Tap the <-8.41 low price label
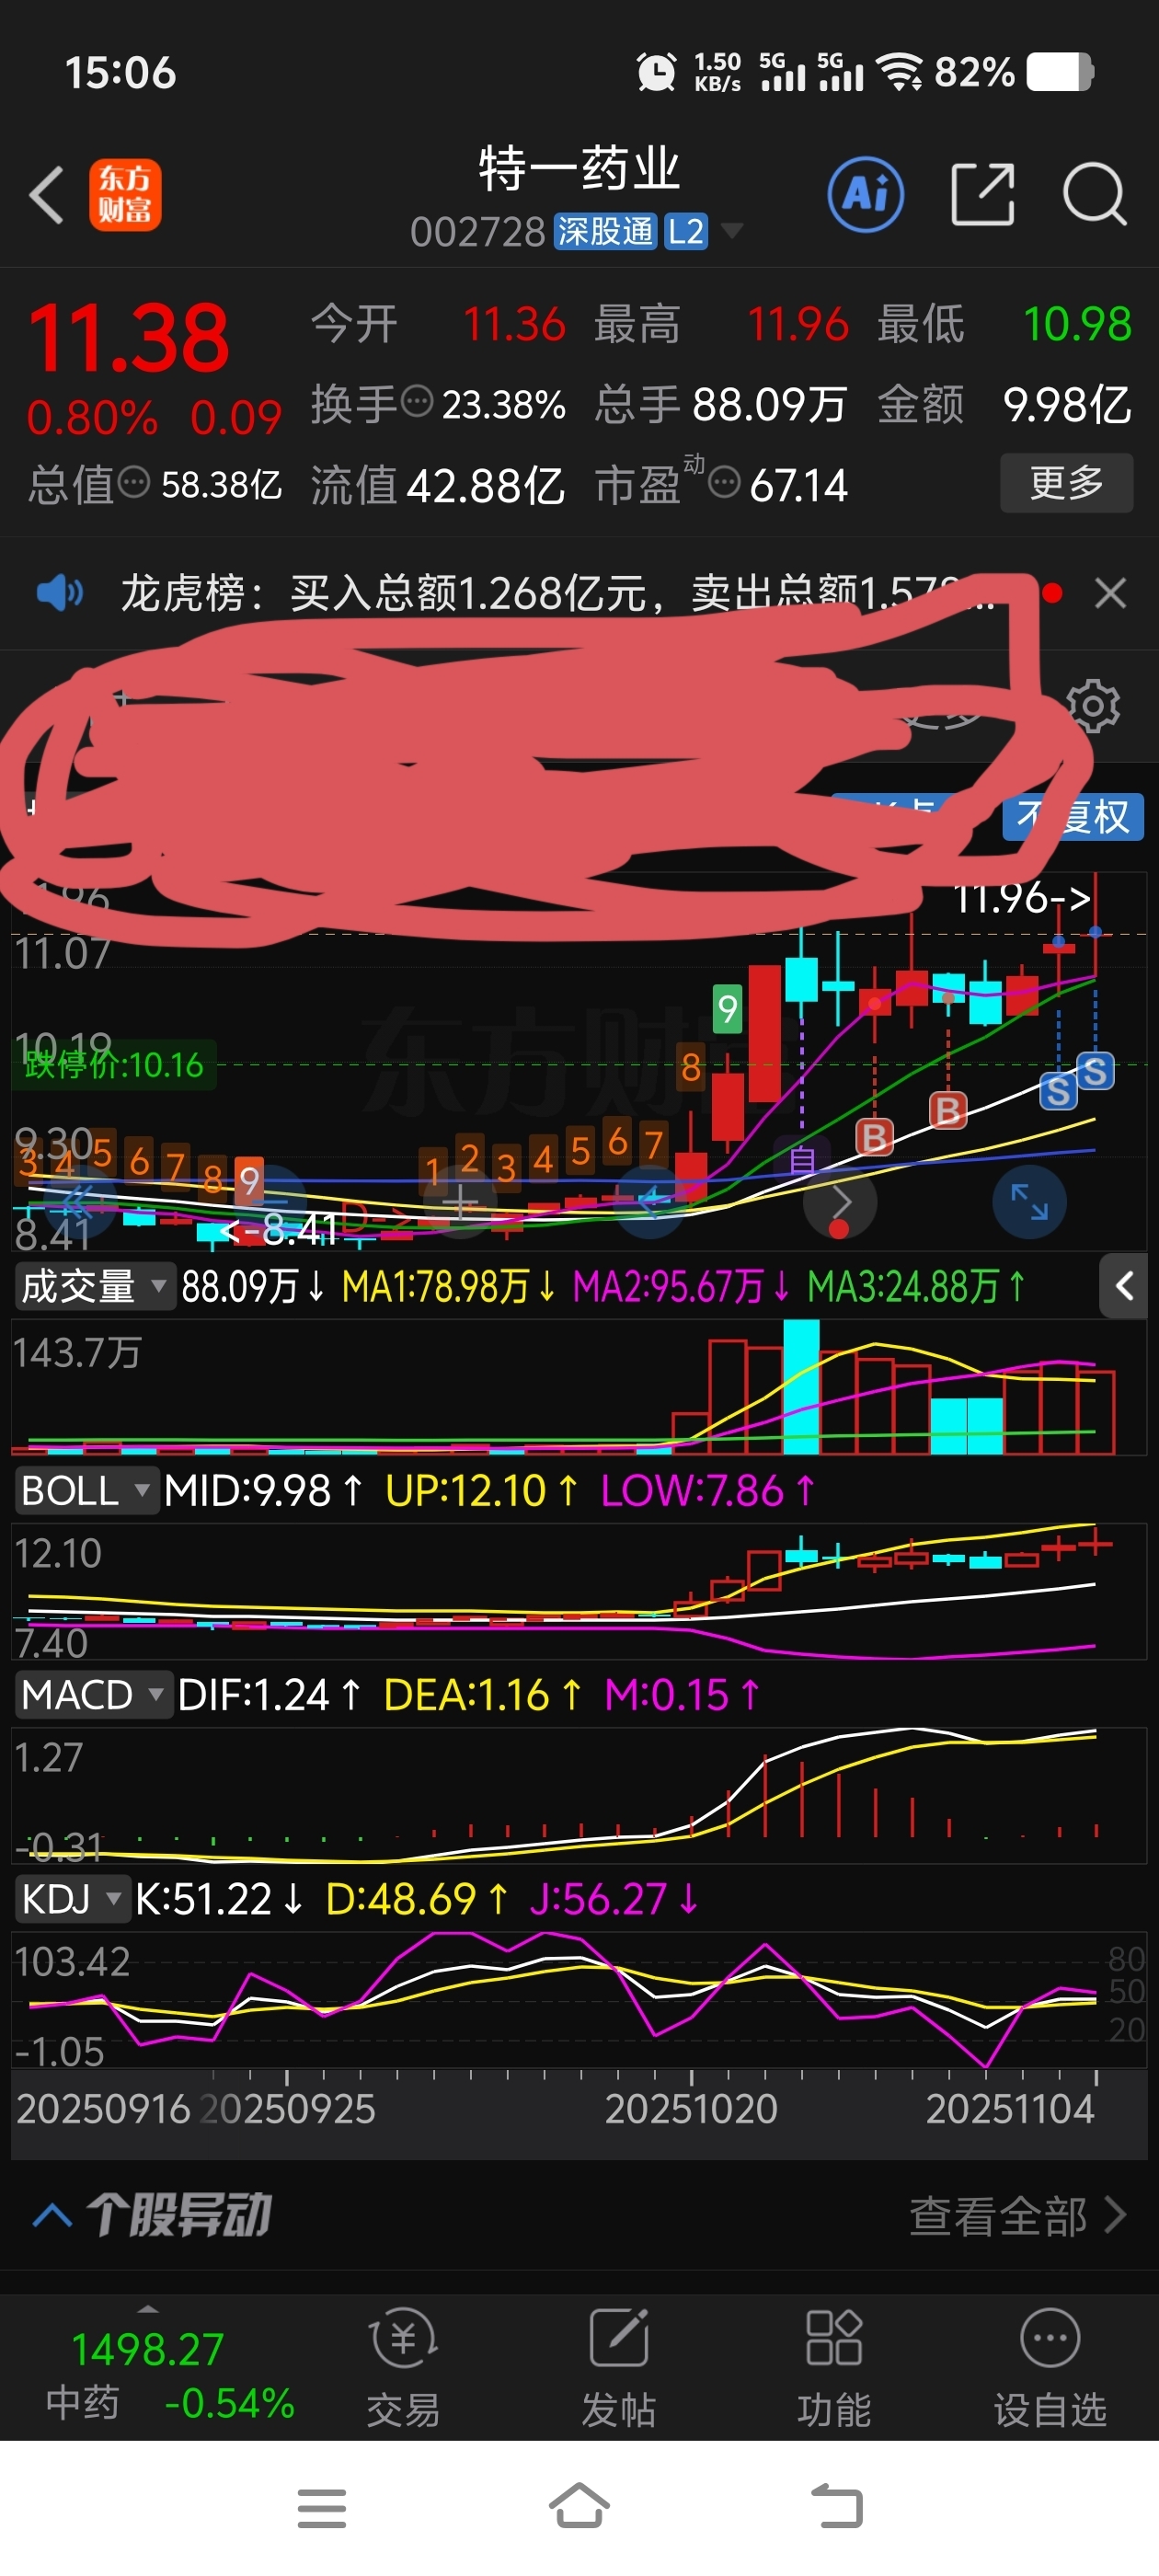The width and height of the screenshot is (1159, 2576). point(276,1229)
